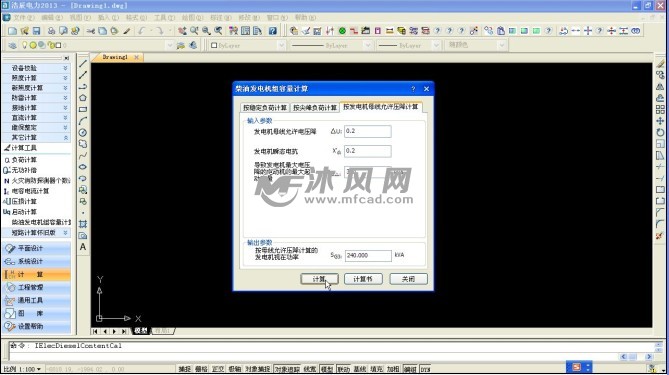Switch to 按稳定负荷计算 tab
Image resolution: width=669 pixels, height=375 pixels.
(265, 108)
